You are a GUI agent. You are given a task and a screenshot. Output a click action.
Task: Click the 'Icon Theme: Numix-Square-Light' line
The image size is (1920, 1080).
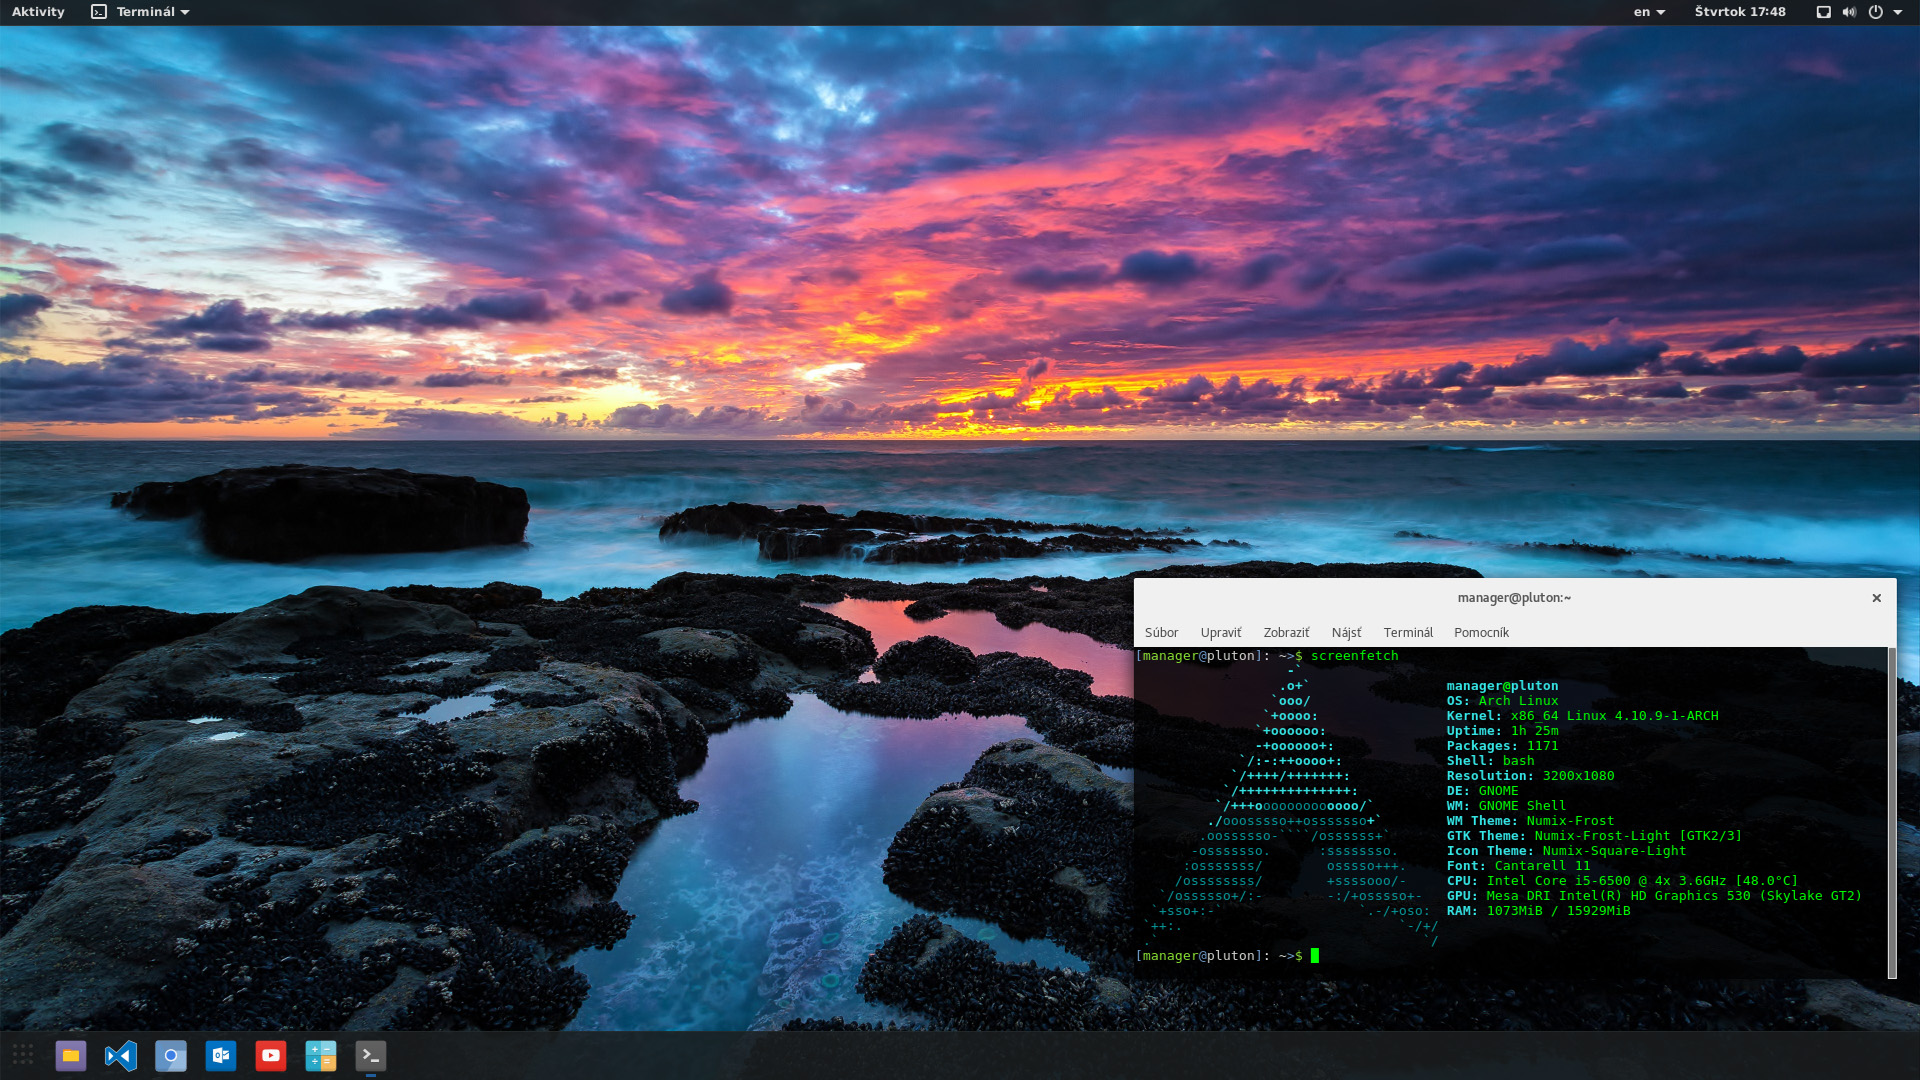pos(1566,851)
